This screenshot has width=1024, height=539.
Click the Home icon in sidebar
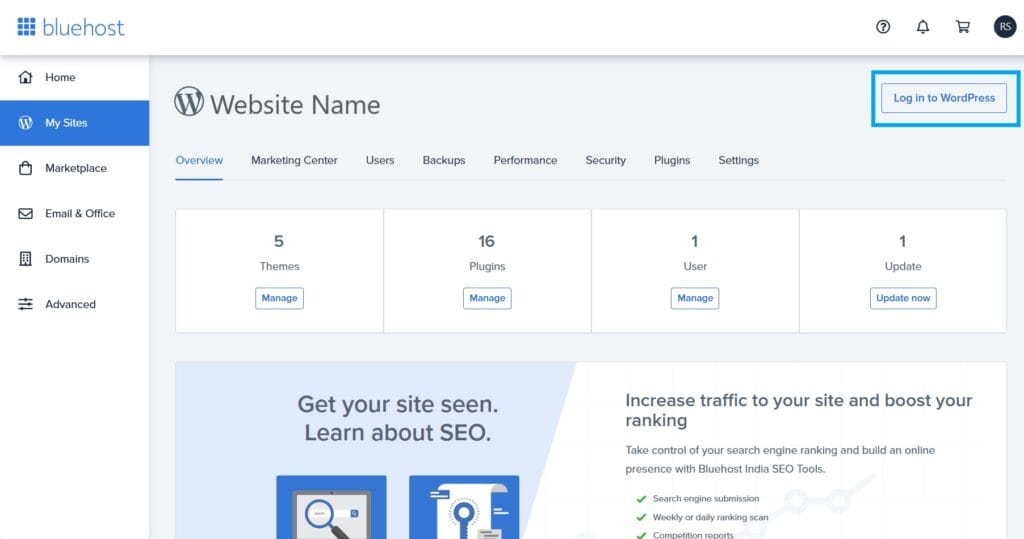[26, 77]
